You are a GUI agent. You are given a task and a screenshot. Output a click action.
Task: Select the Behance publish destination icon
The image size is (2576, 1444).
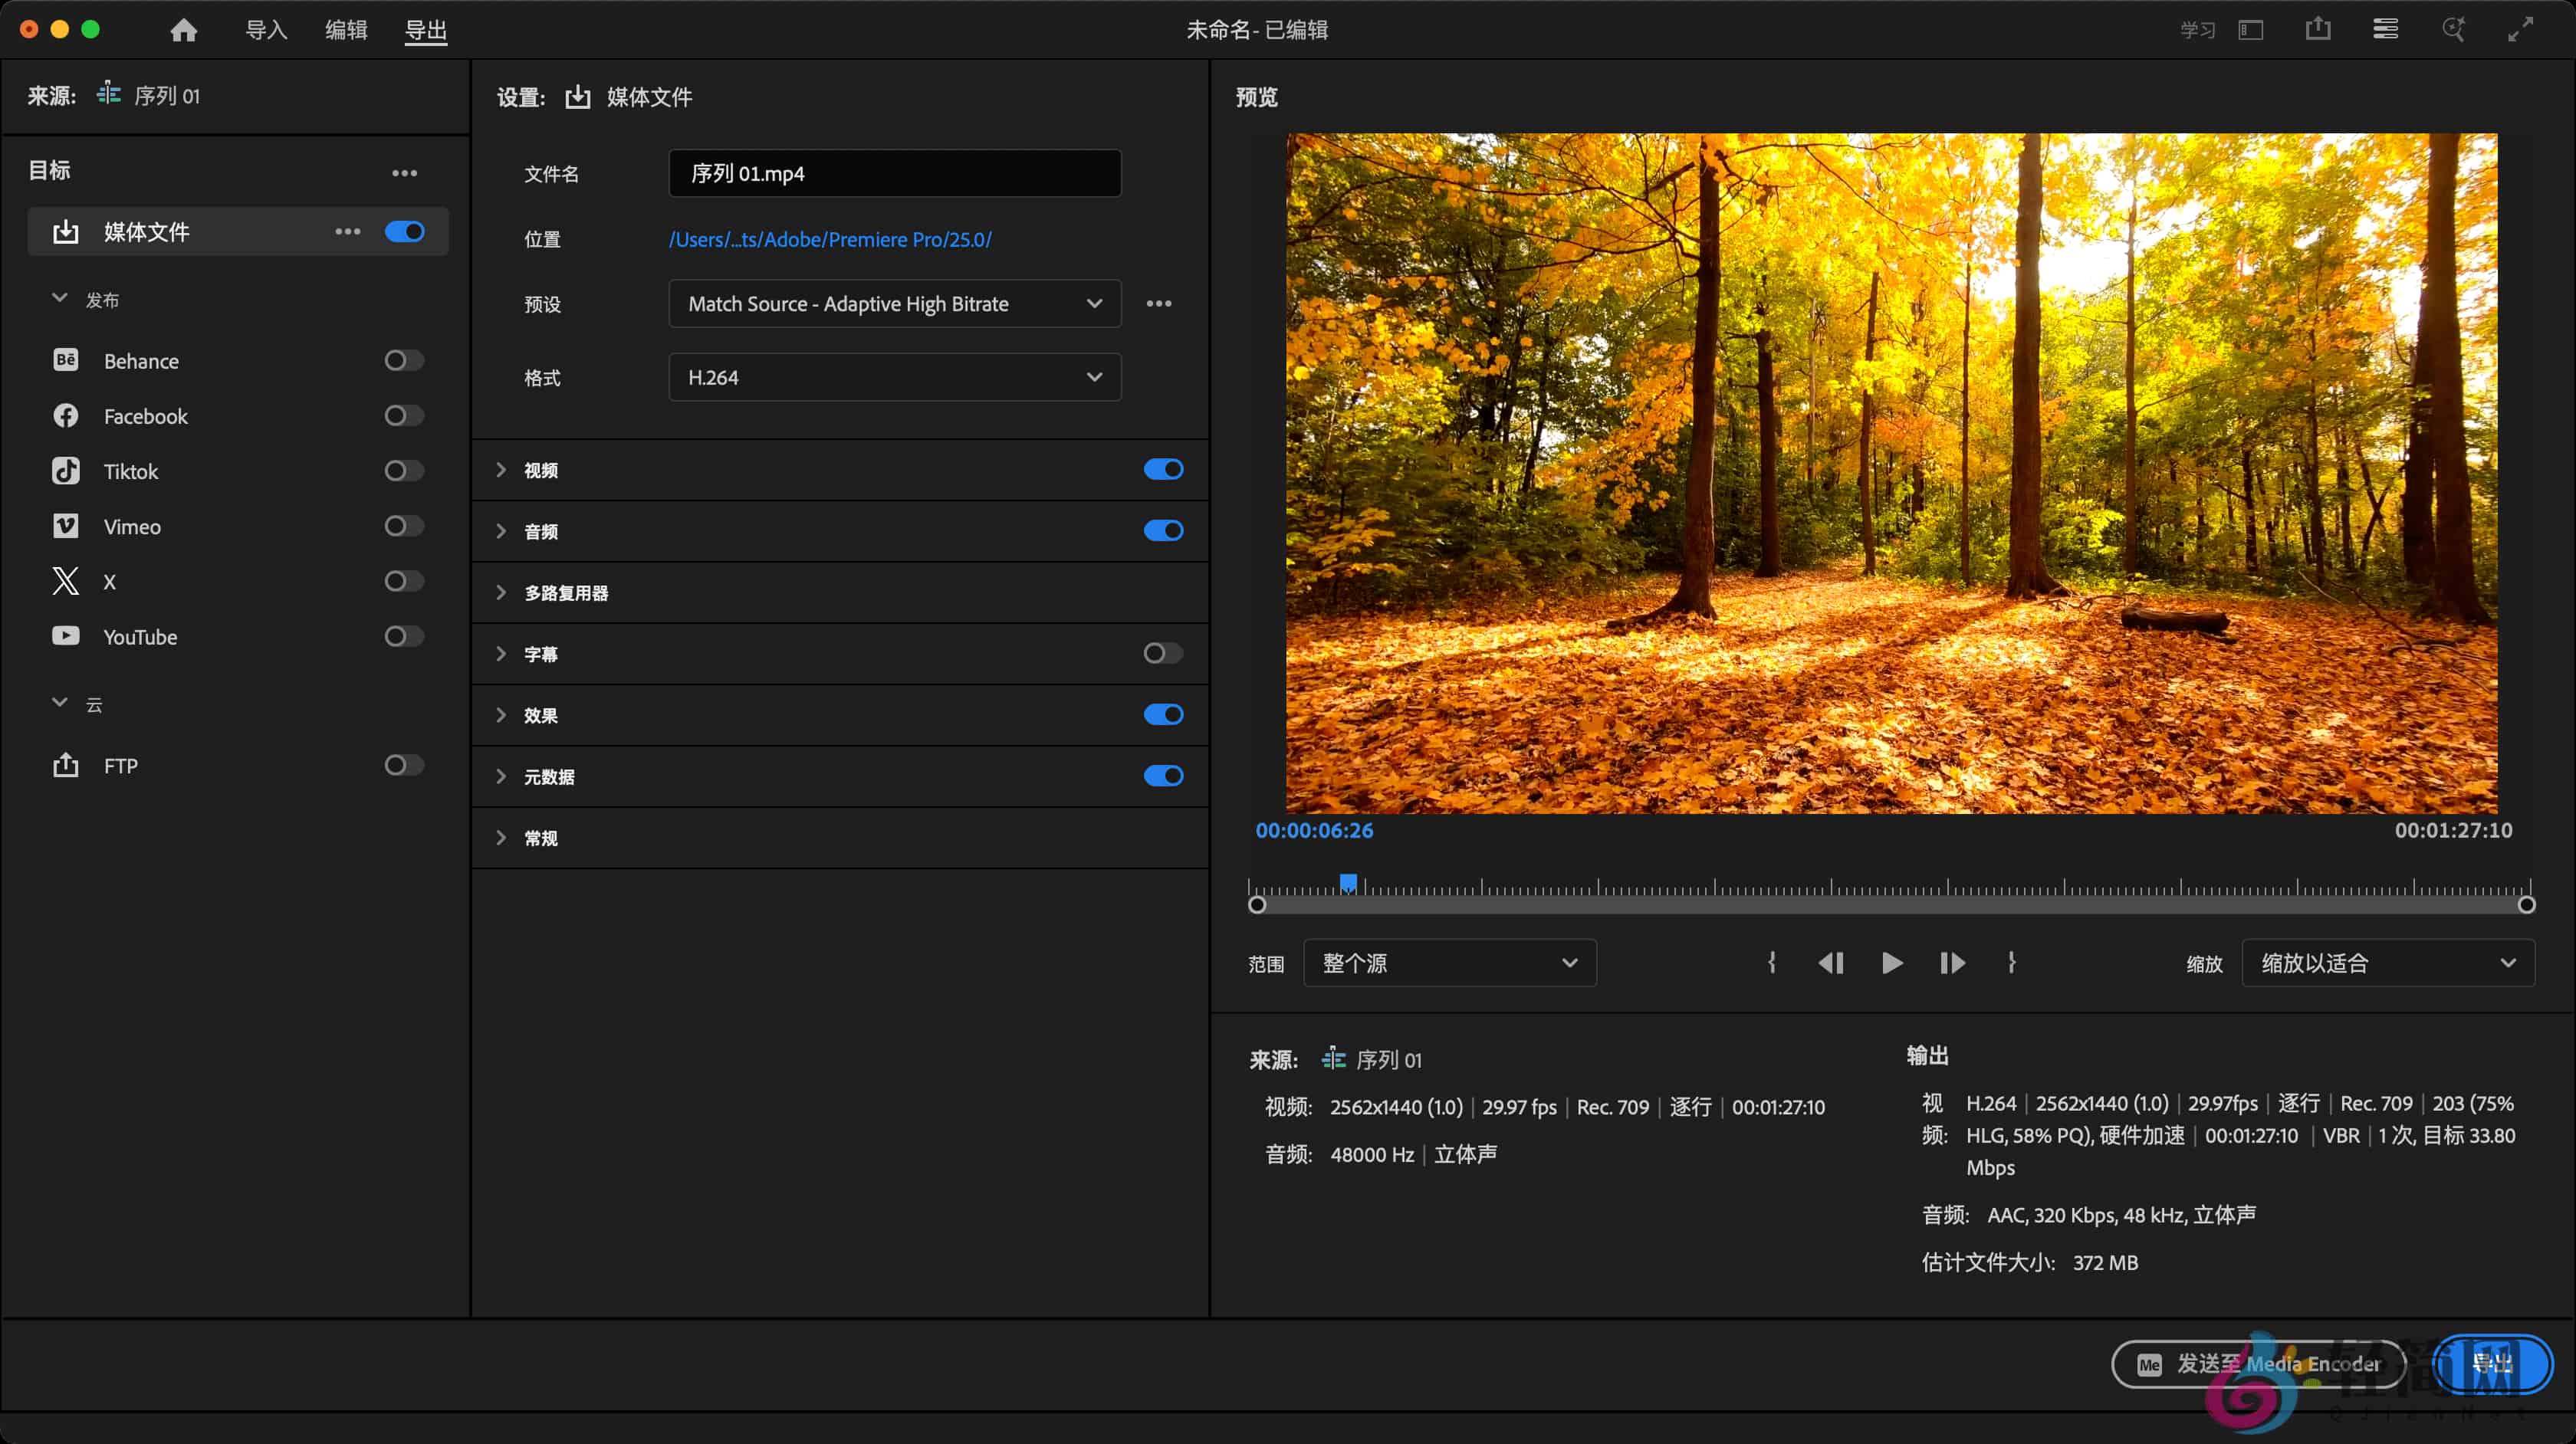coord(65,360)
